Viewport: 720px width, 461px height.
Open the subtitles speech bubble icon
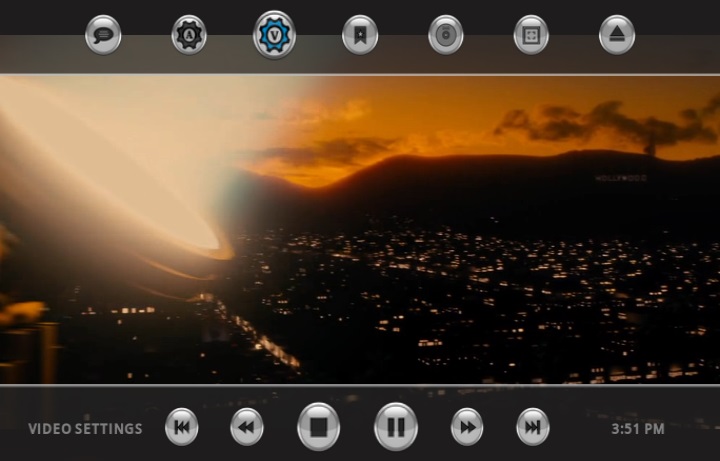(103, 35)
